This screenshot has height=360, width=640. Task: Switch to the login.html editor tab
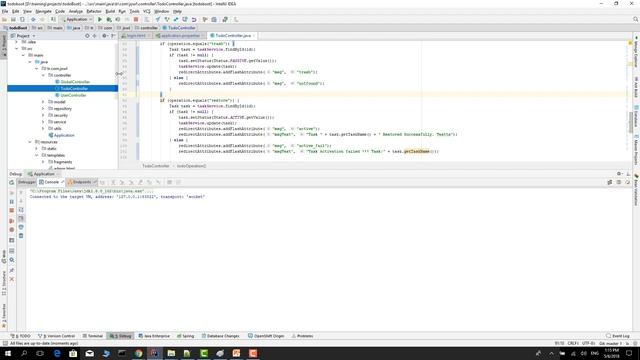tap(136, 36)
